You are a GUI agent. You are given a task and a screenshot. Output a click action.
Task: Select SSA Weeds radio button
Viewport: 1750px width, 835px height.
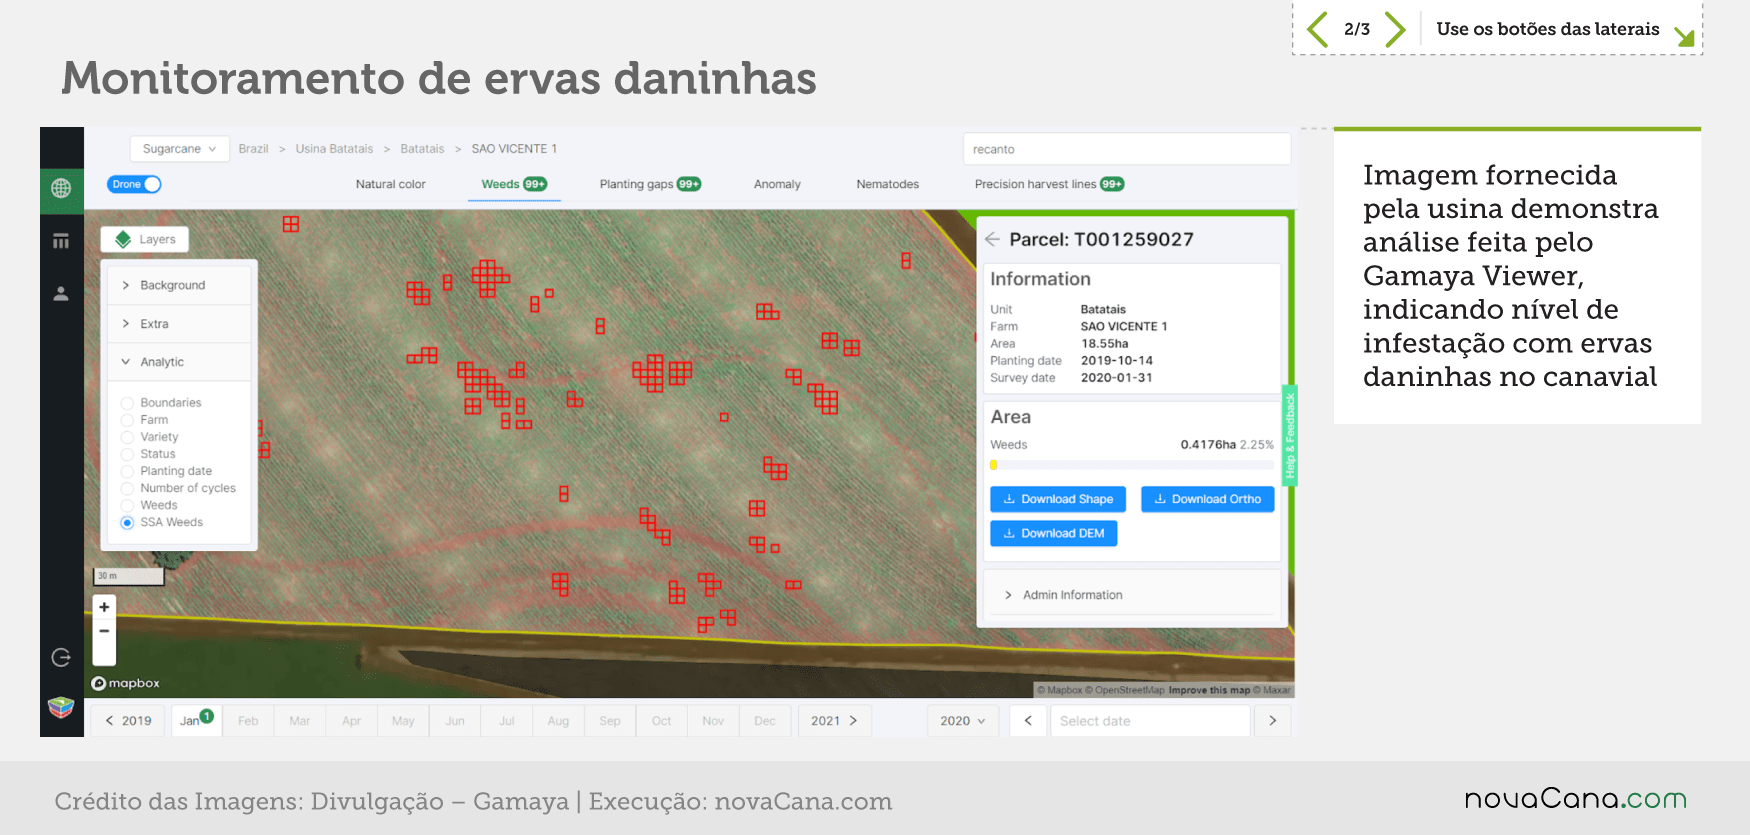pyautogui.click(x=127, y=522)
